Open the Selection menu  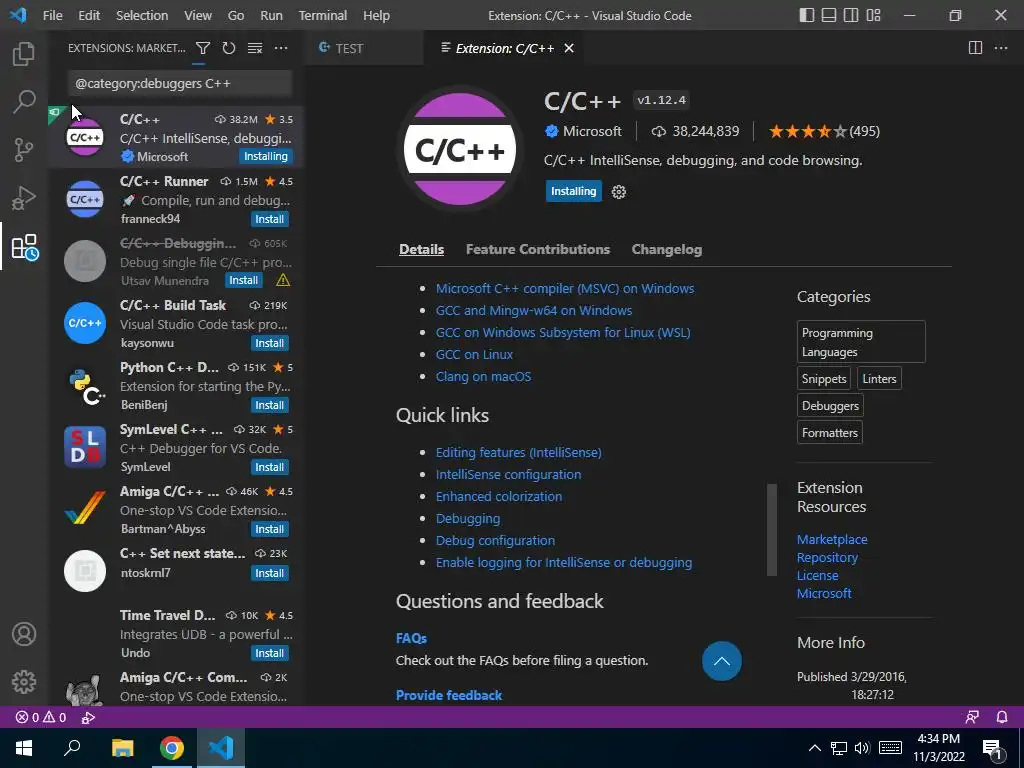click(x=142, y=15)
